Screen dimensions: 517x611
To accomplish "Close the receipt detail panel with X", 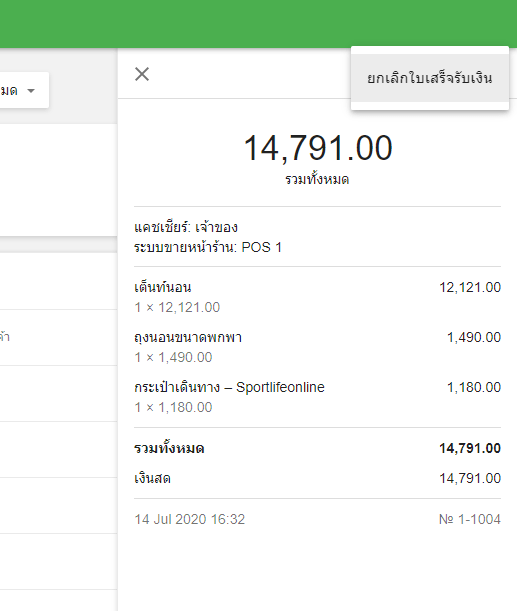I will coord(142,74).
